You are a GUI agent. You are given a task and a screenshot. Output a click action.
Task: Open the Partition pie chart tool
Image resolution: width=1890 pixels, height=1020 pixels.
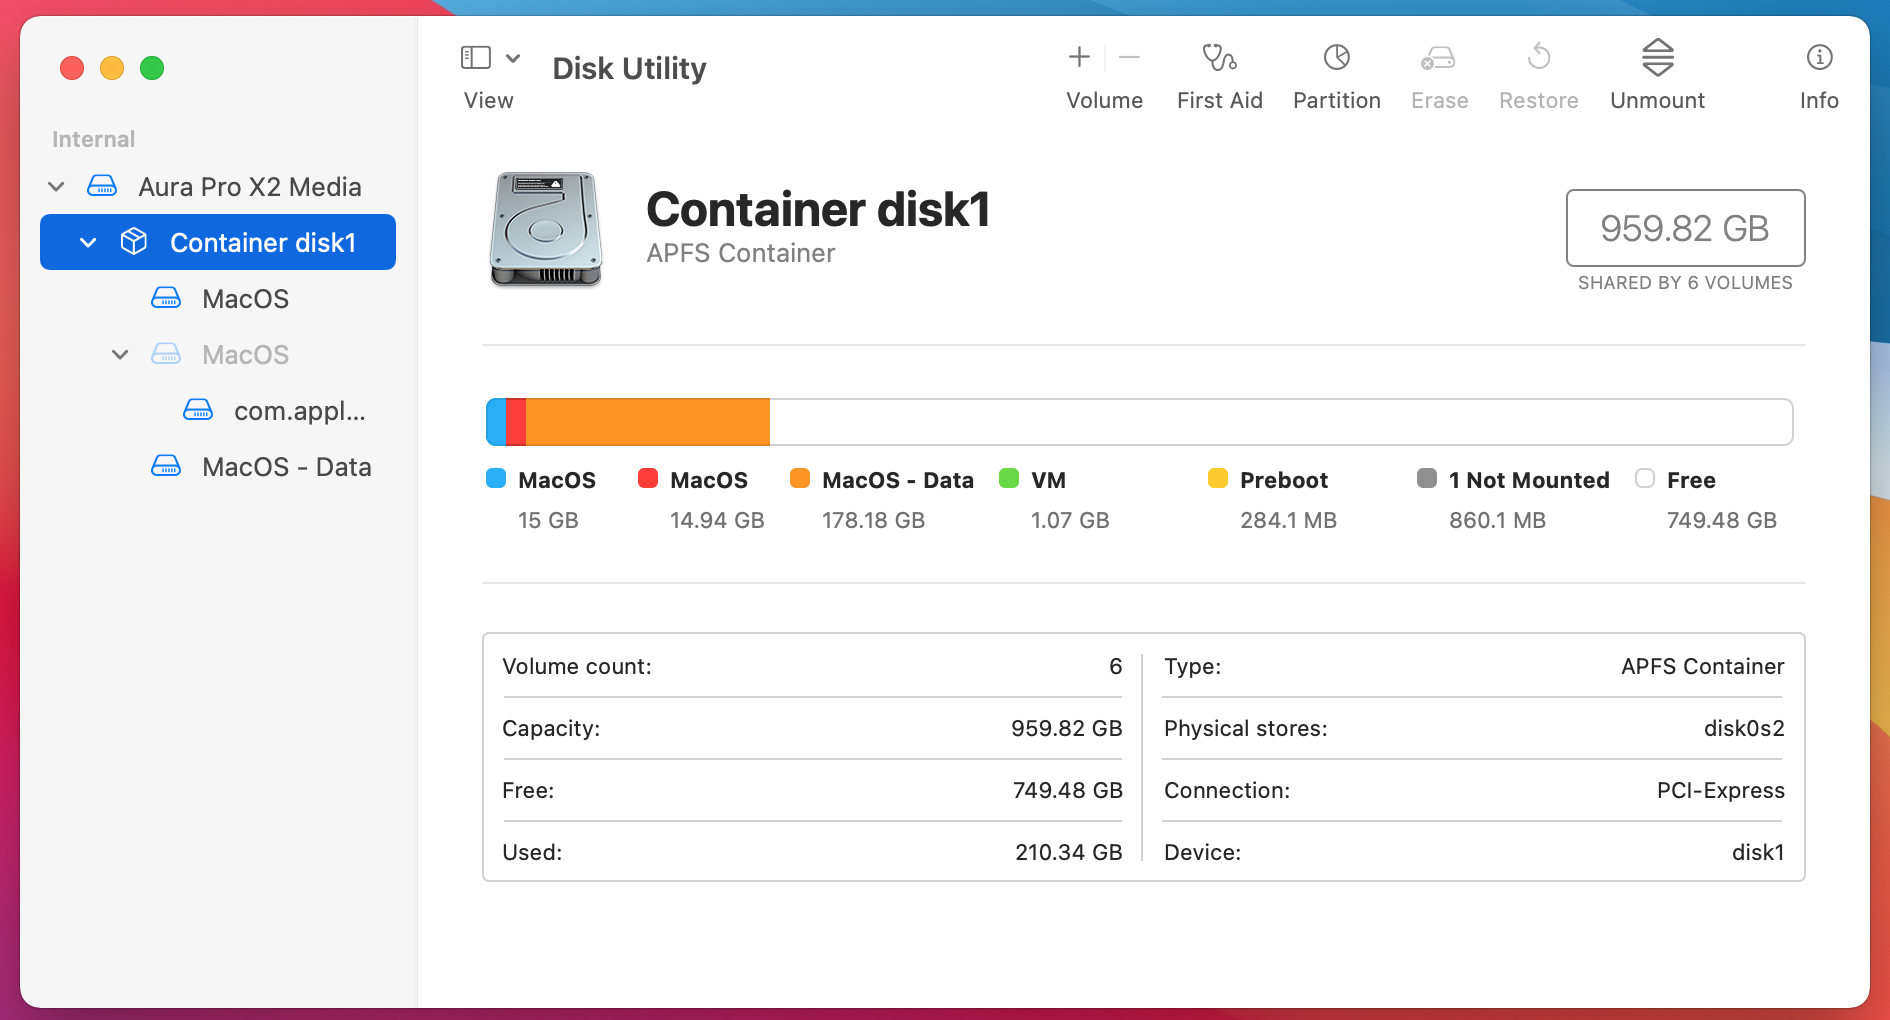point(1336,58)
